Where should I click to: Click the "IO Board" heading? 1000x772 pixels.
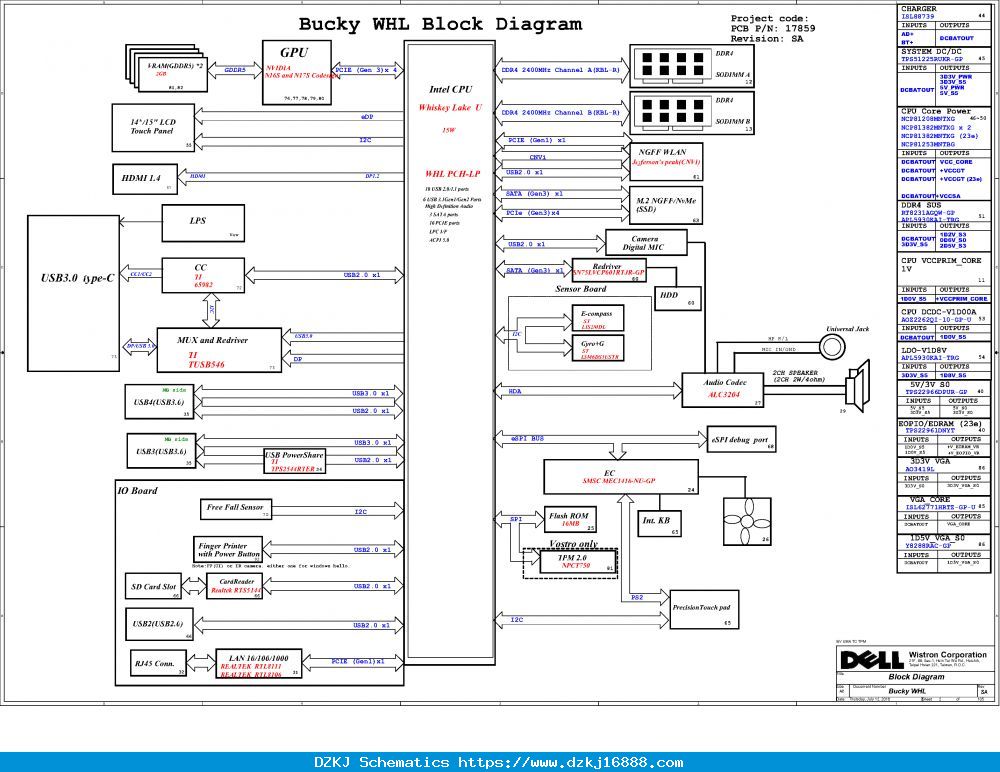coord(137,491)
